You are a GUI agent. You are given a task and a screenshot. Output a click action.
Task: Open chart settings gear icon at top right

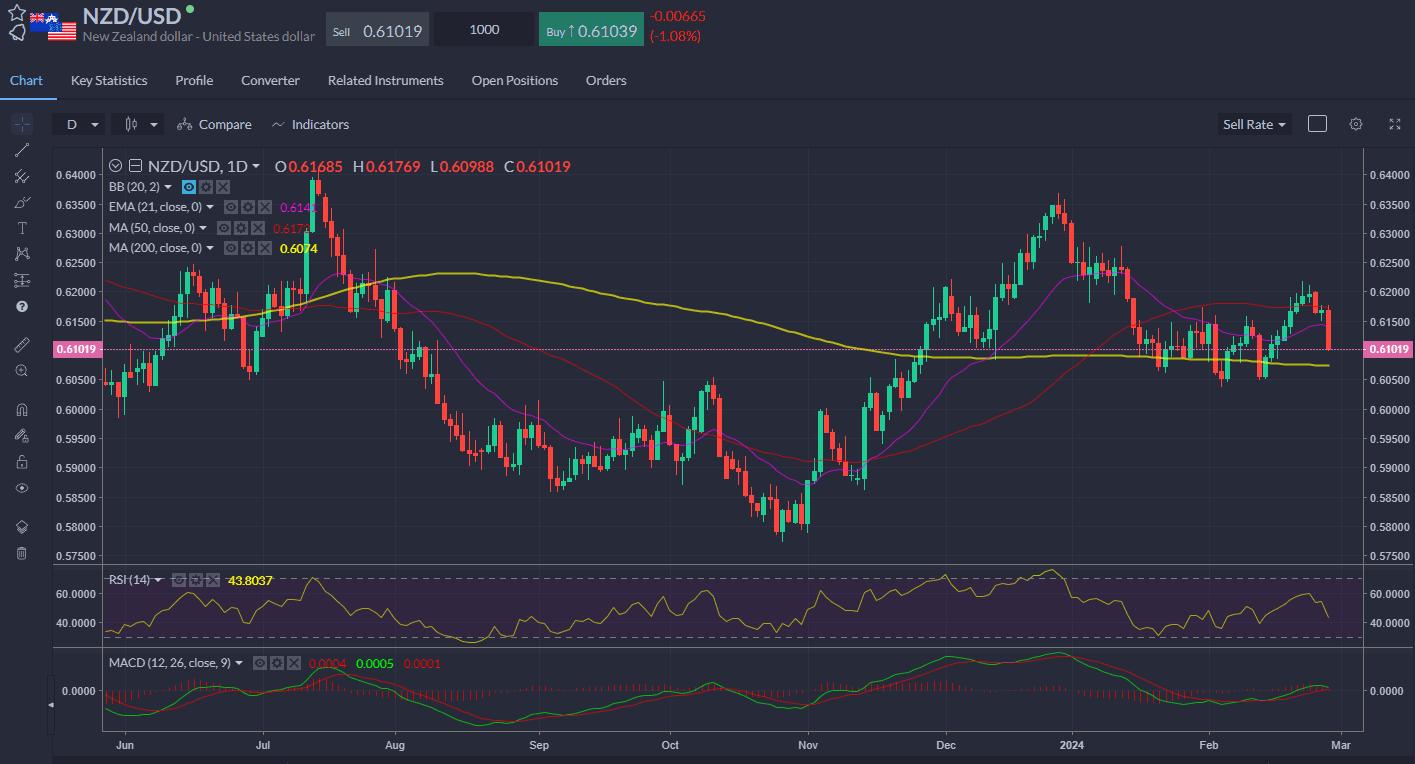[x=1356, y=124]
